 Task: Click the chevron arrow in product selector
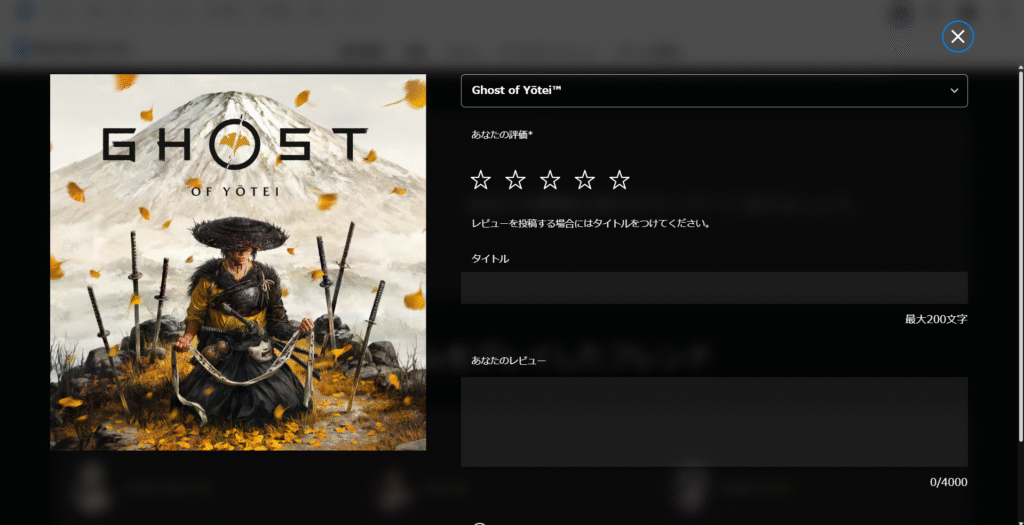(954, 91)
